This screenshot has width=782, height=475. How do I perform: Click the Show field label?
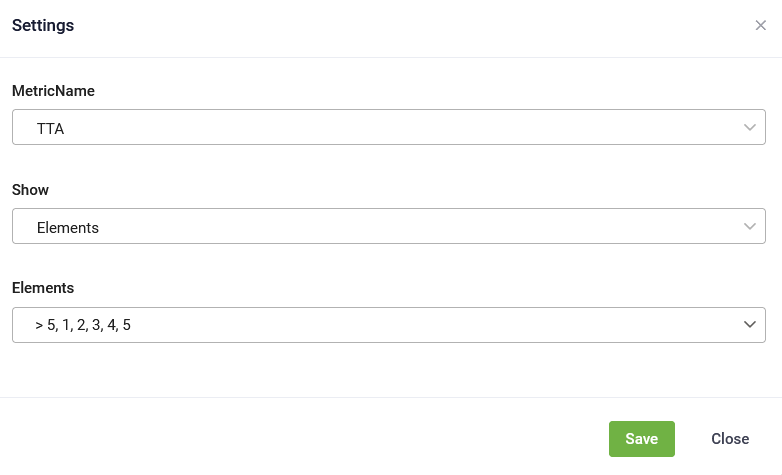click(30, 190)
